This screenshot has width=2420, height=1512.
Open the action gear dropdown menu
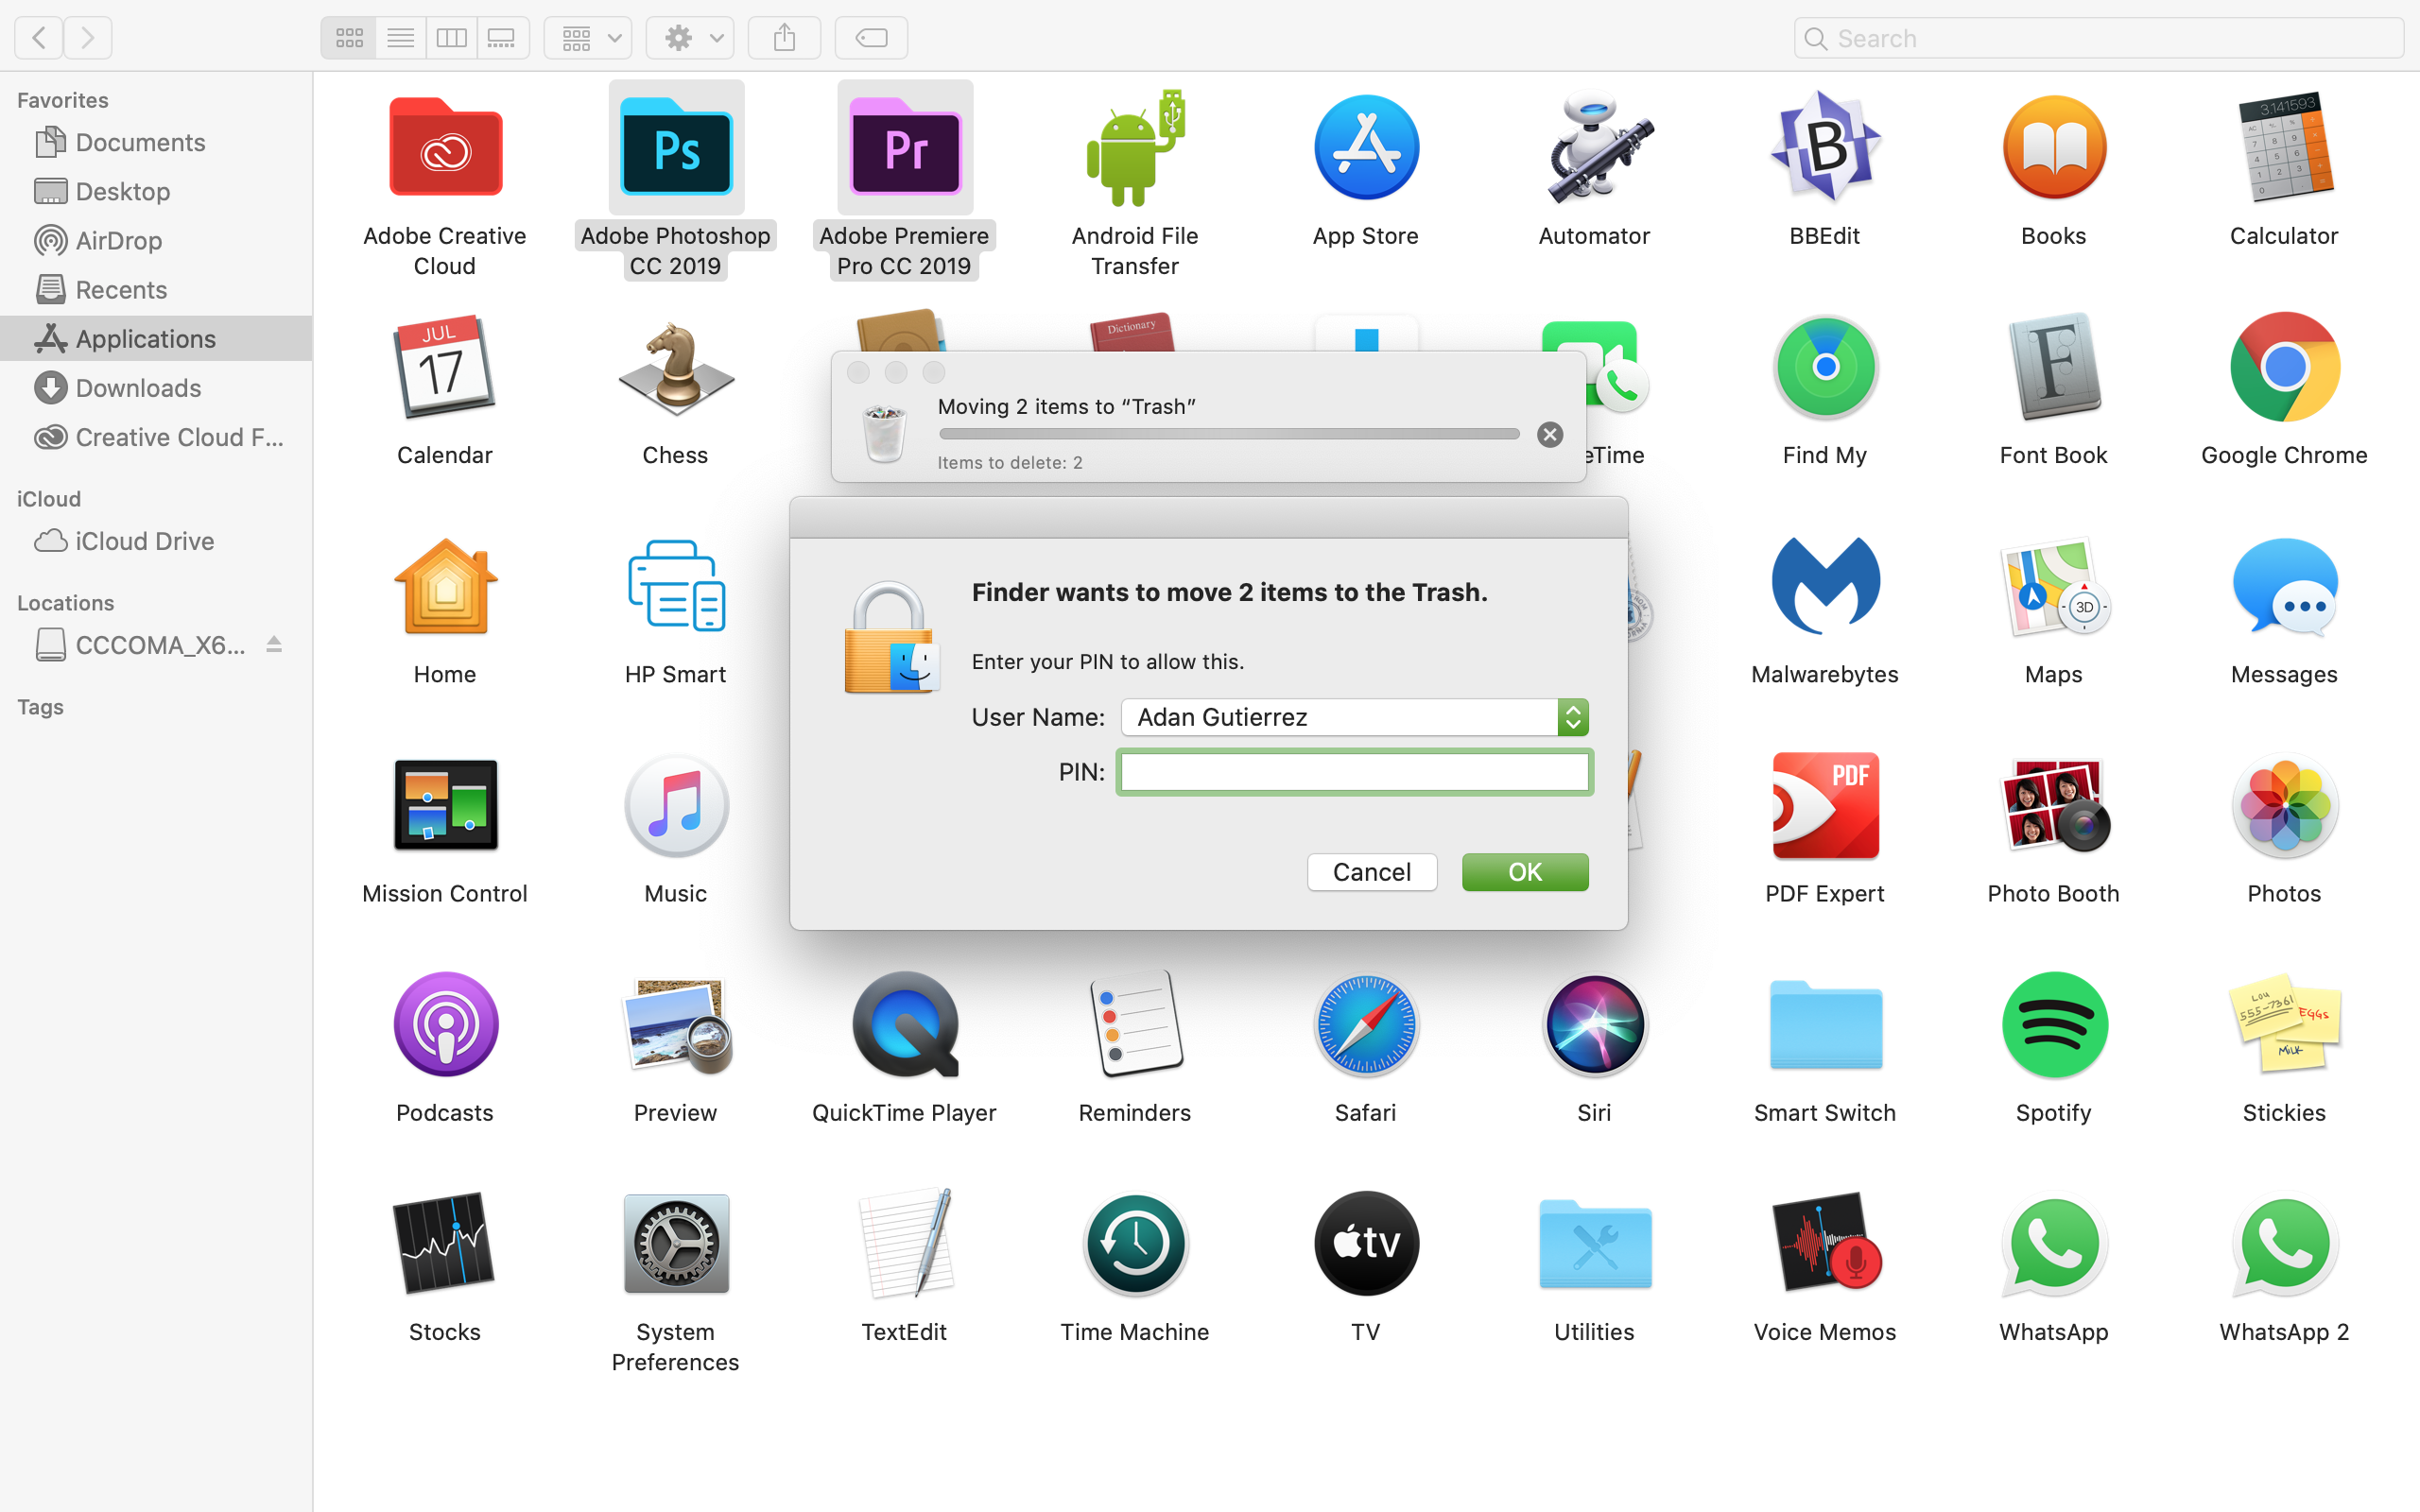[690, 38]
